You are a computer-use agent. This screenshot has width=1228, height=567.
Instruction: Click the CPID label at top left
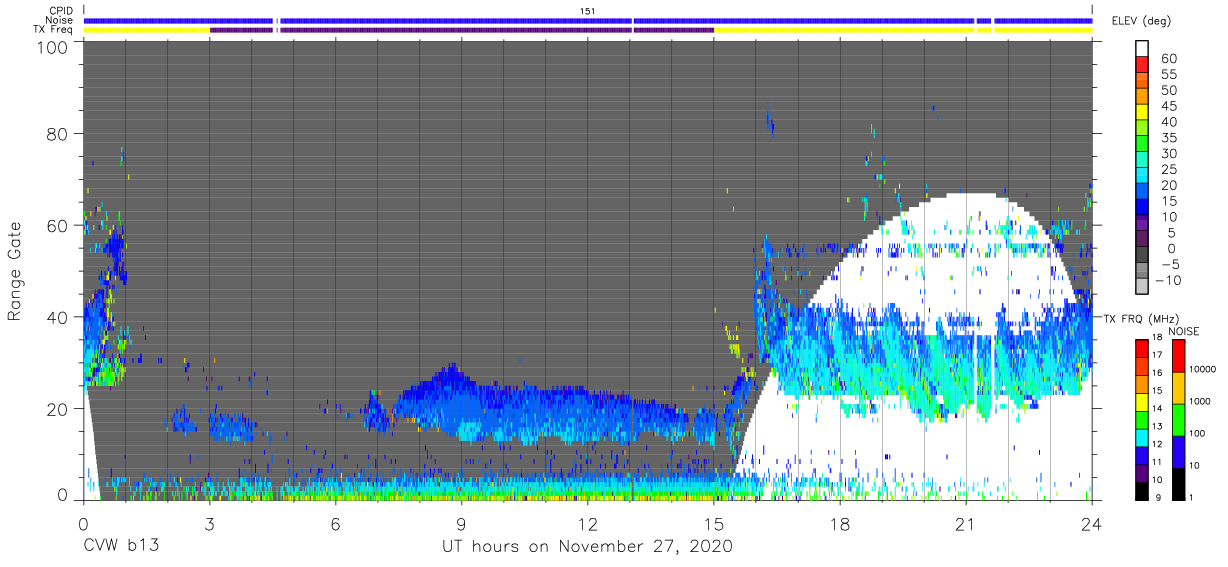pos(59,11)
